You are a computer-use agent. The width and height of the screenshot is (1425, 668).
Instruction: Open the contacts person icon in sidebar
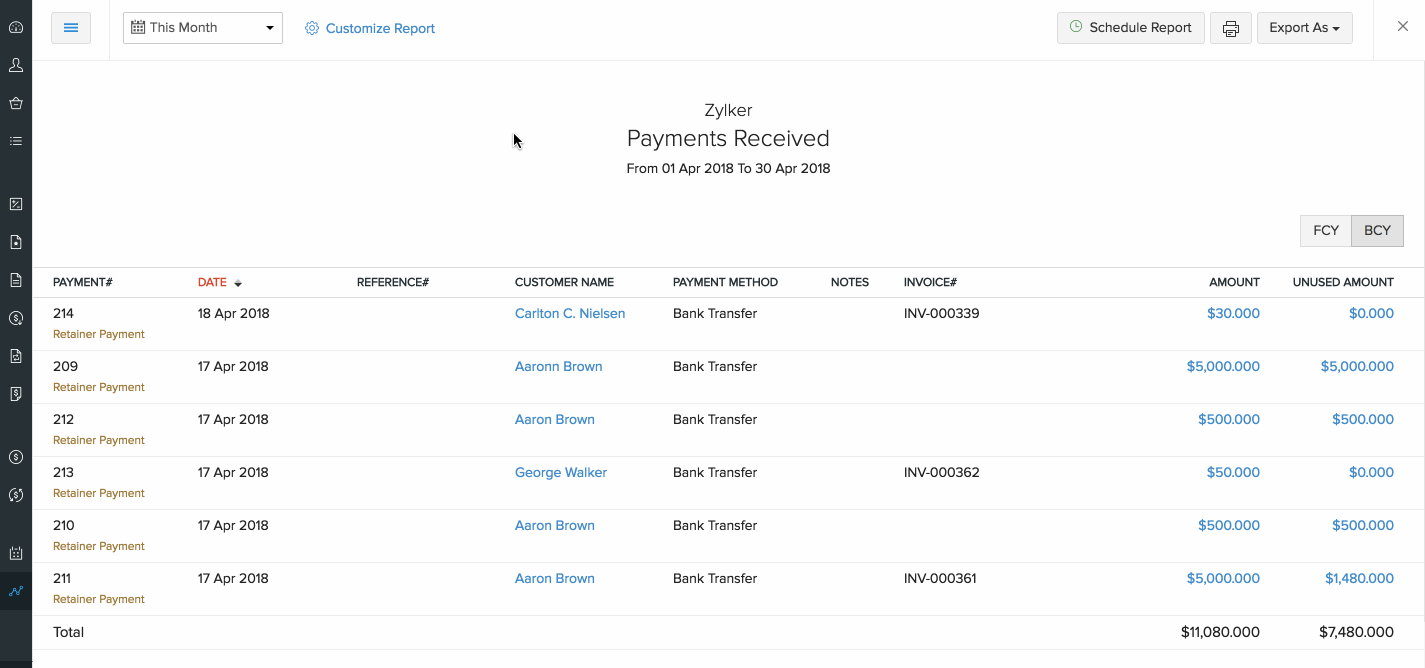(x=16, y=65)
